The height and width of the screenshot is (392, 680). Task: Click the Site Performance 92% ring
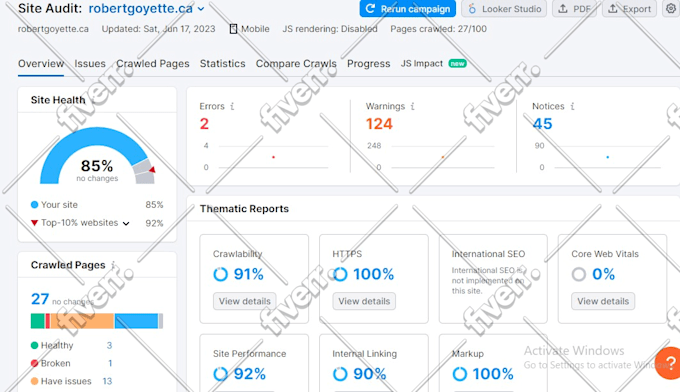[x=221, y=374]
